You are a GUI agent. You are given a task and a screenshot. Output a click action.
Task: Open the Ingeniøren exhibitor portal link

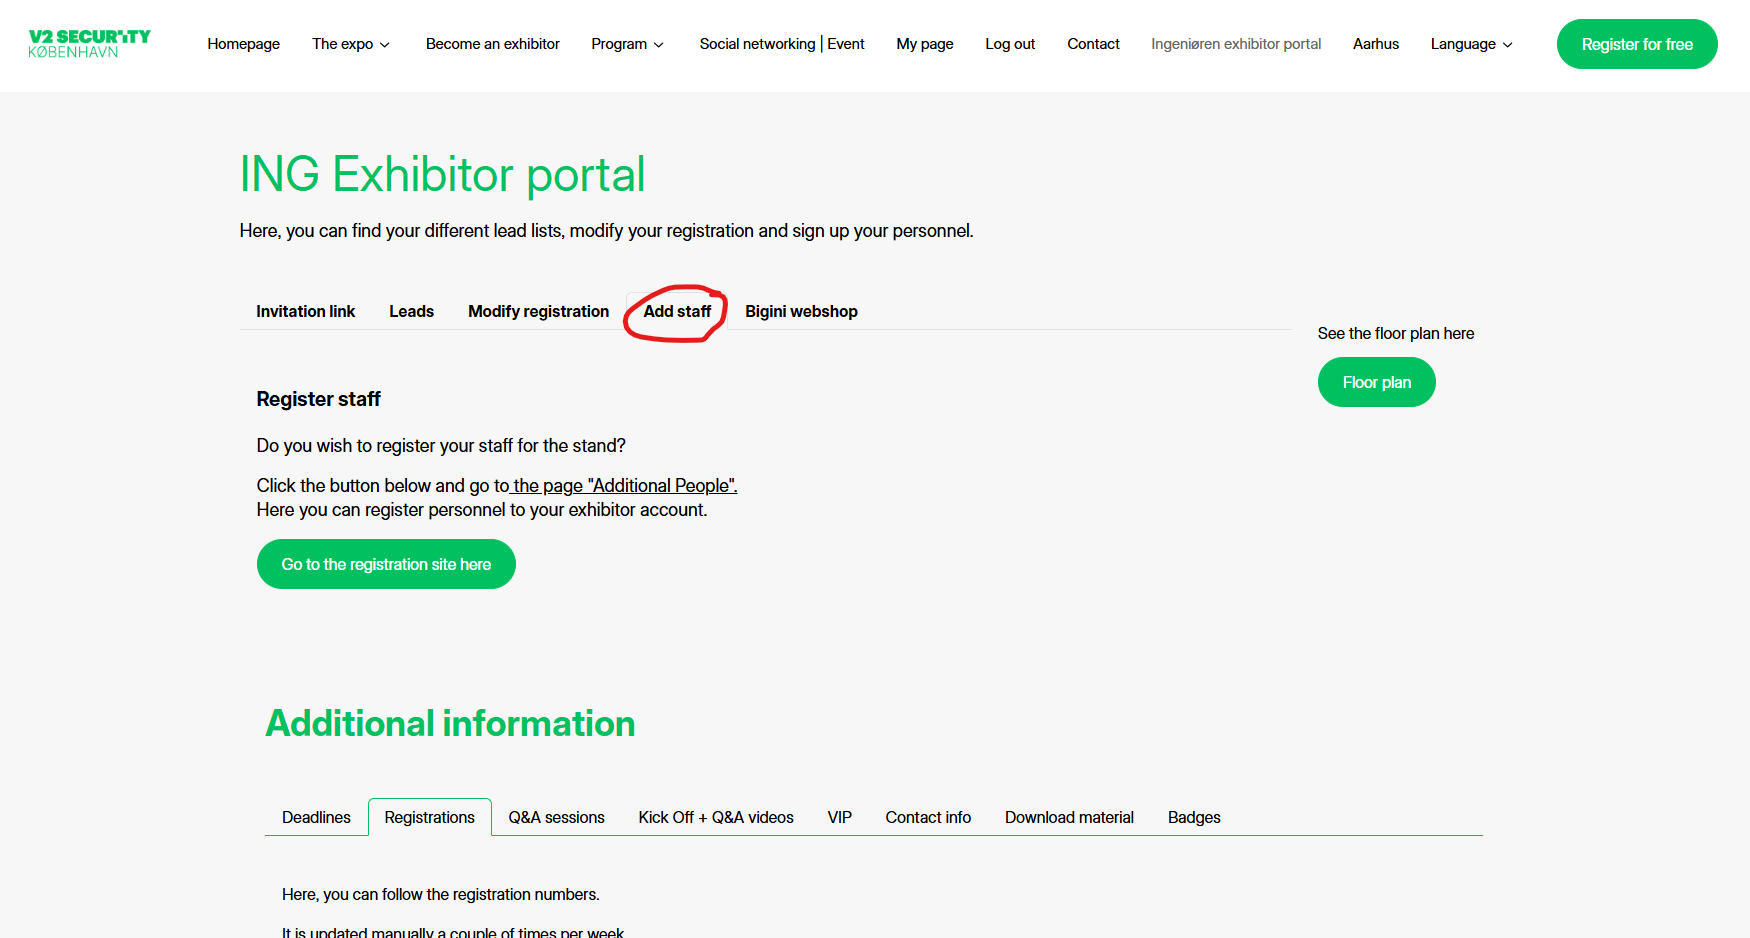1235,44
